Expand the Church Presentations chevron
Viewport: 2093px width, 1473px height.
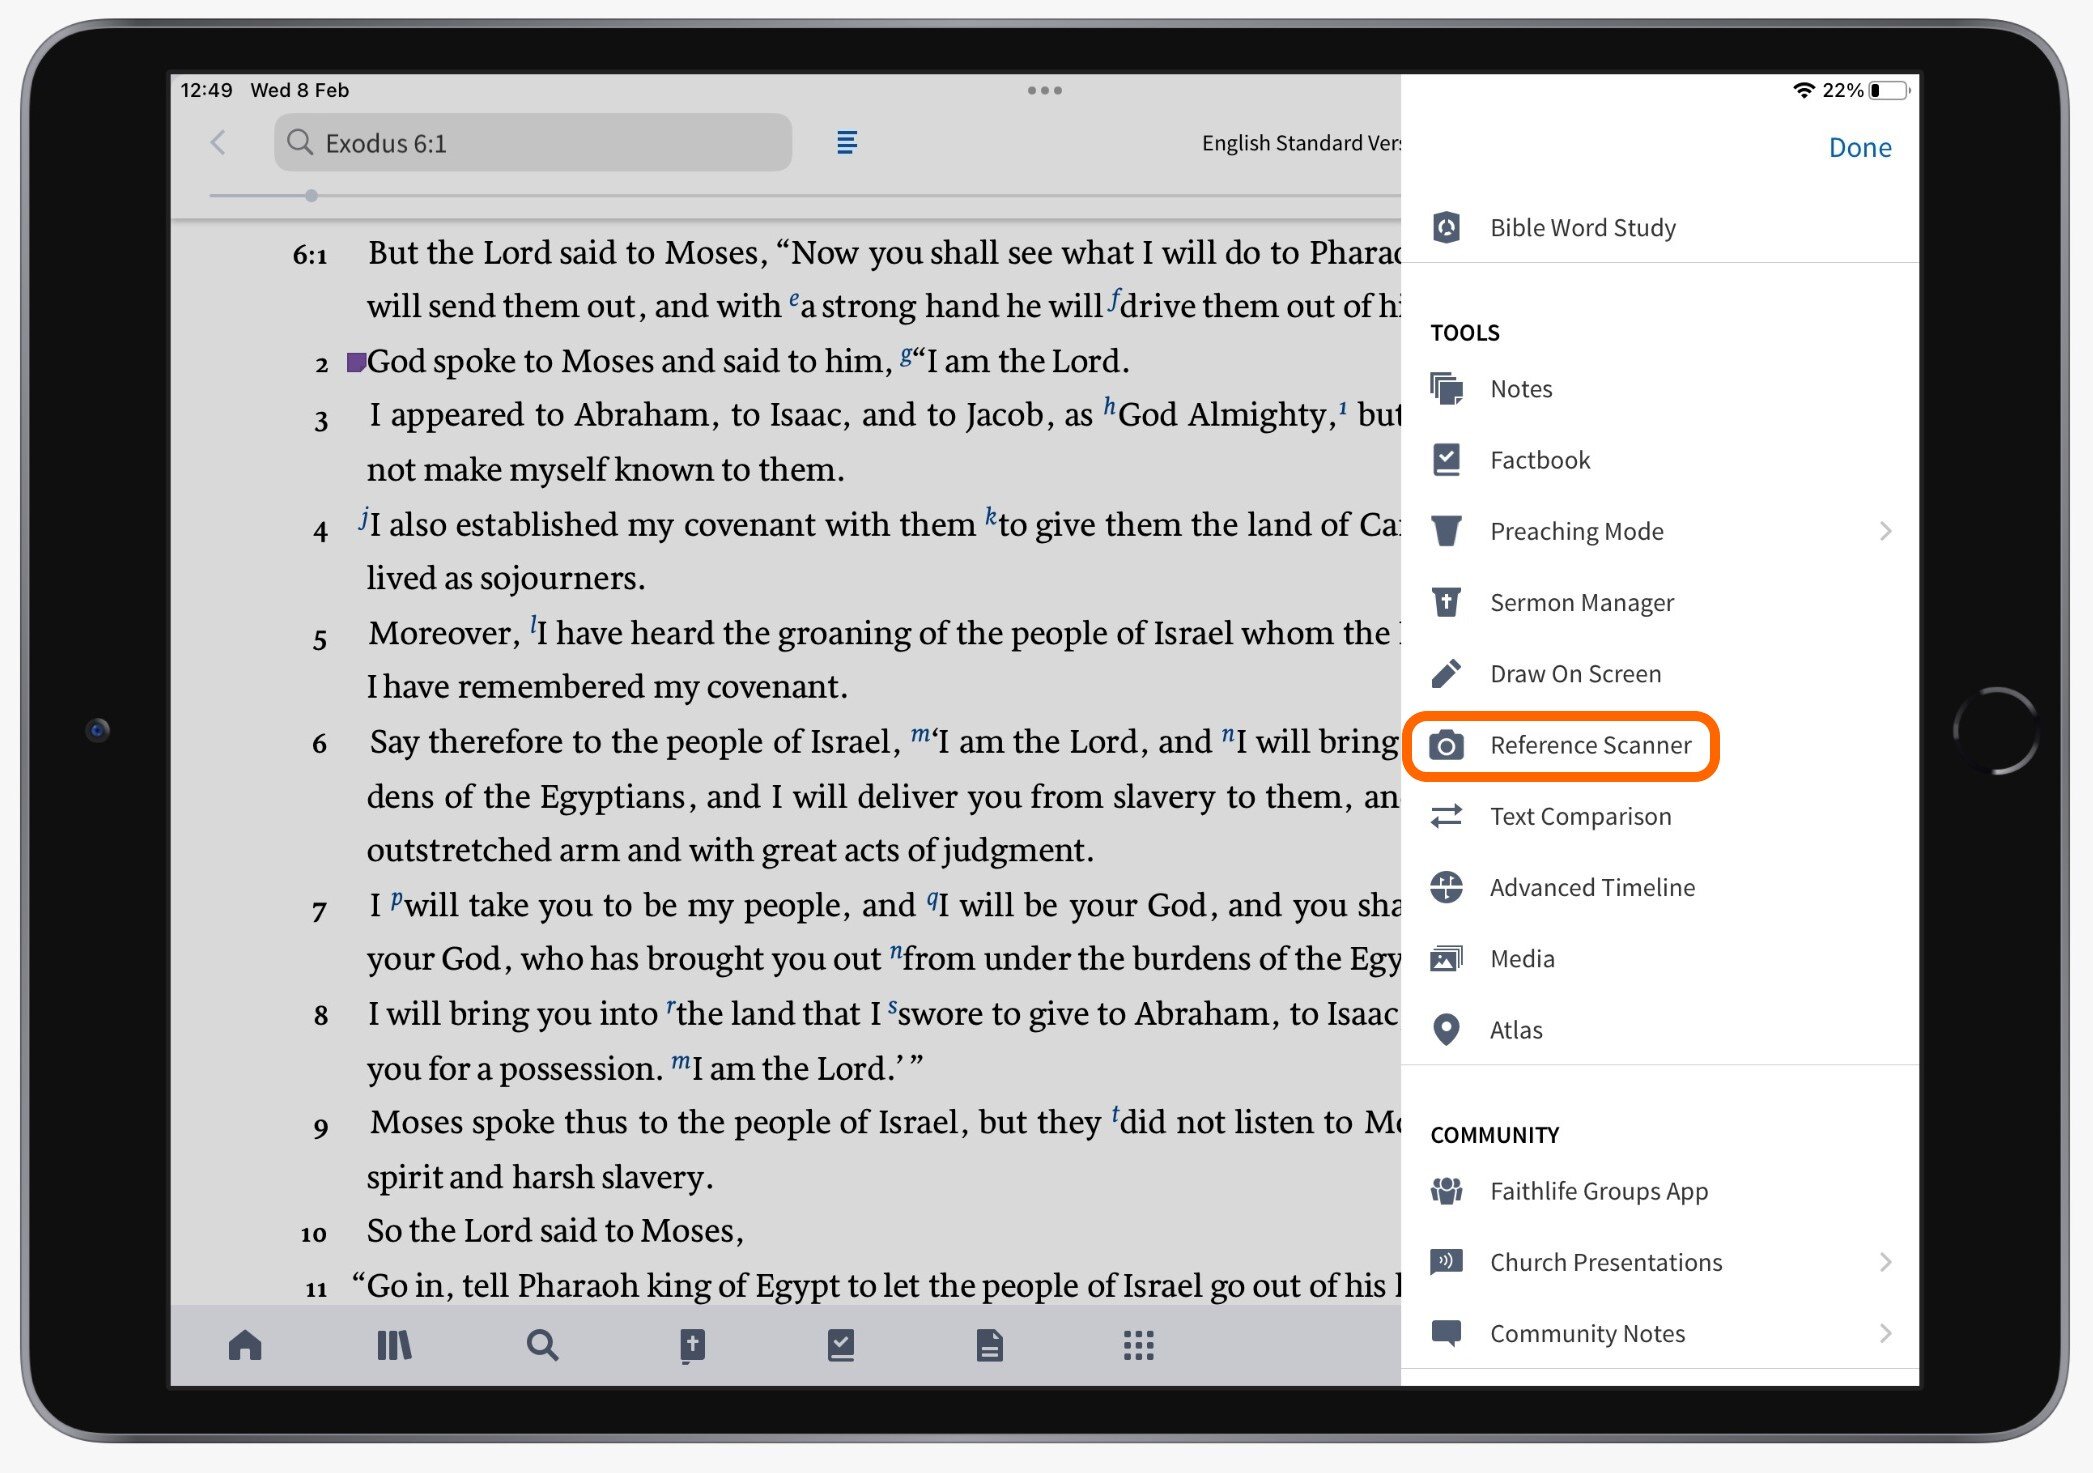pos(1886,1262)
